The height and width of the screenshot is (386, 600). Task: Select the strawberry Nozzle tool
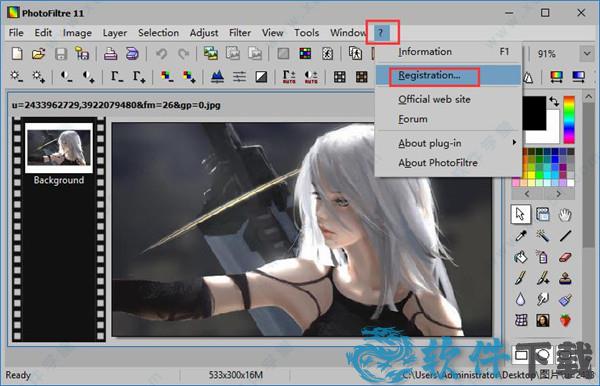click(565, 320)
